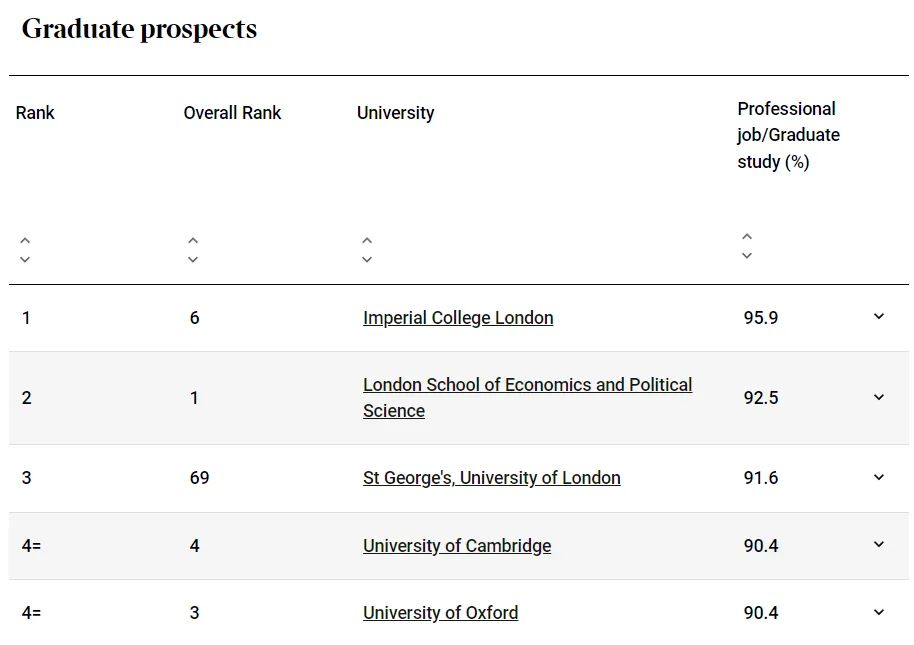This screenshot has height=645, width=914.
Task: Sort University column descending with down arrow
Action: [367, 259]
